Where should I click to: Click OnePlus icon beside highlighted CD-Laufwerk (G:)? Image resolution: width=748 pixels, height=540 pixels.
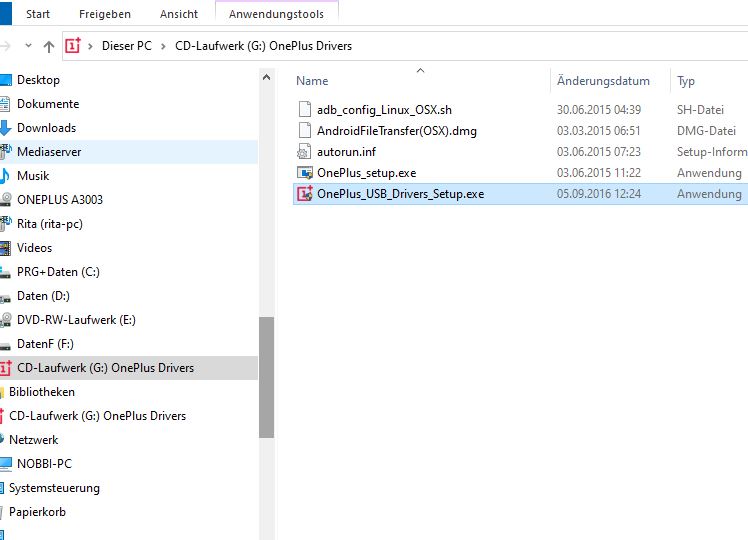coord(6,368)
